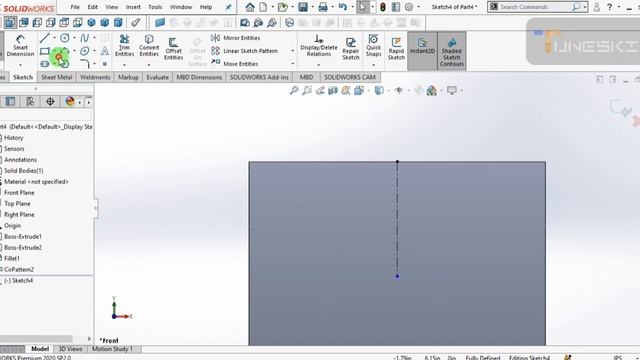The height and width of the screenshot is (360, 640).
Task: Toggle the Select cursor tool
Action: [362, 7]
